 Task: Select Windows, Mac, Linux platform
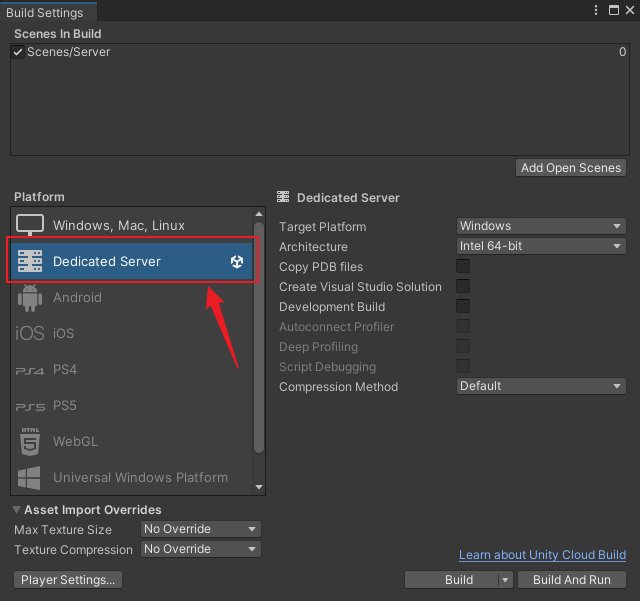pos(132,225)
